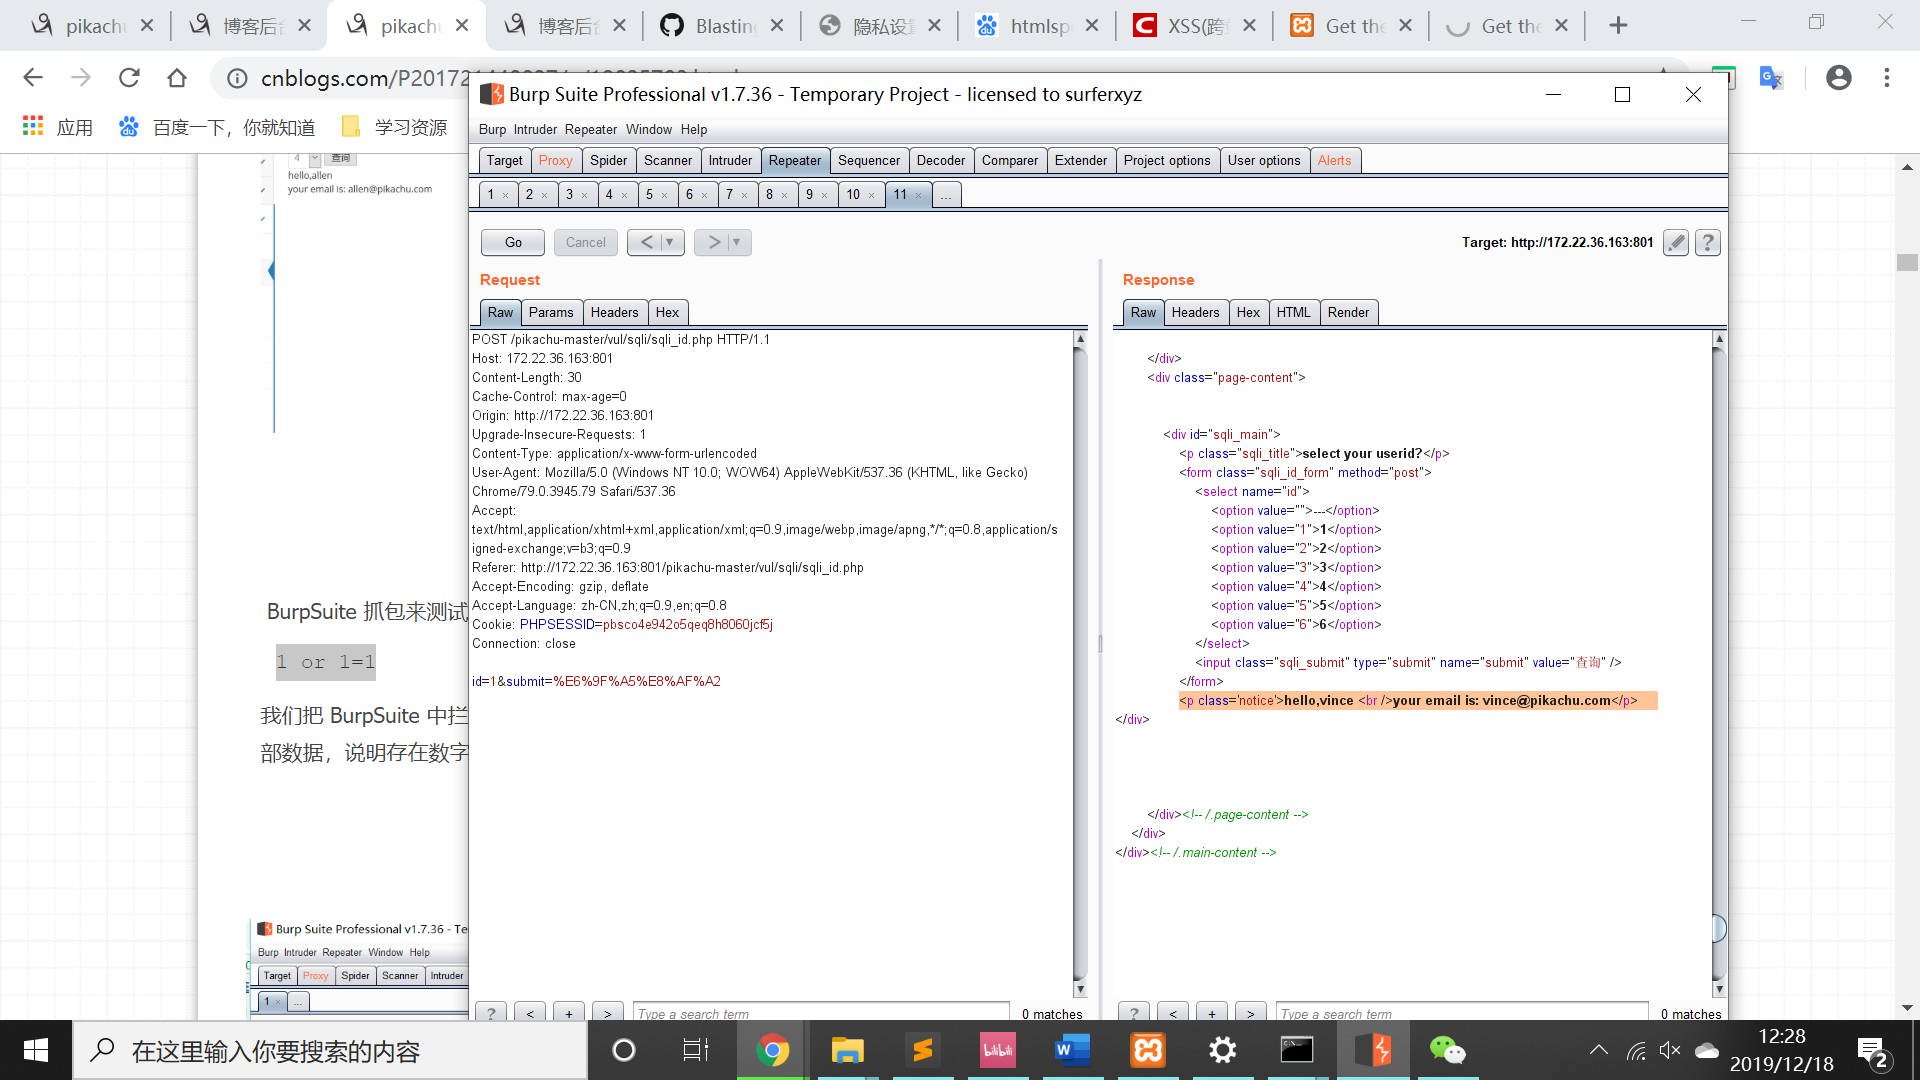Add new Repeater tab with ellipsis tab
Screen dimensions: 1920x1080
pos(945,195)
